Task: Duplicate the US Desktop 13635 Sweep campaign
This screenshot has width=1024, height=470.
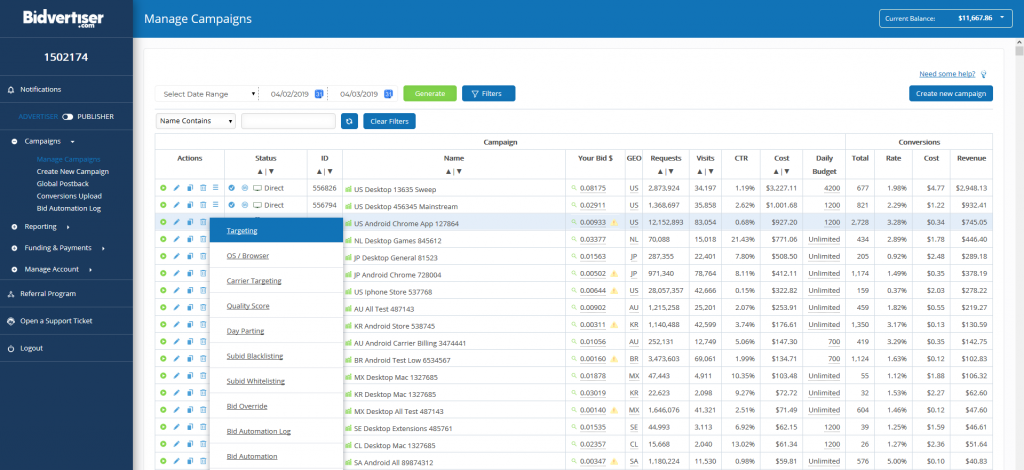Action: click(x=190, y=188)
